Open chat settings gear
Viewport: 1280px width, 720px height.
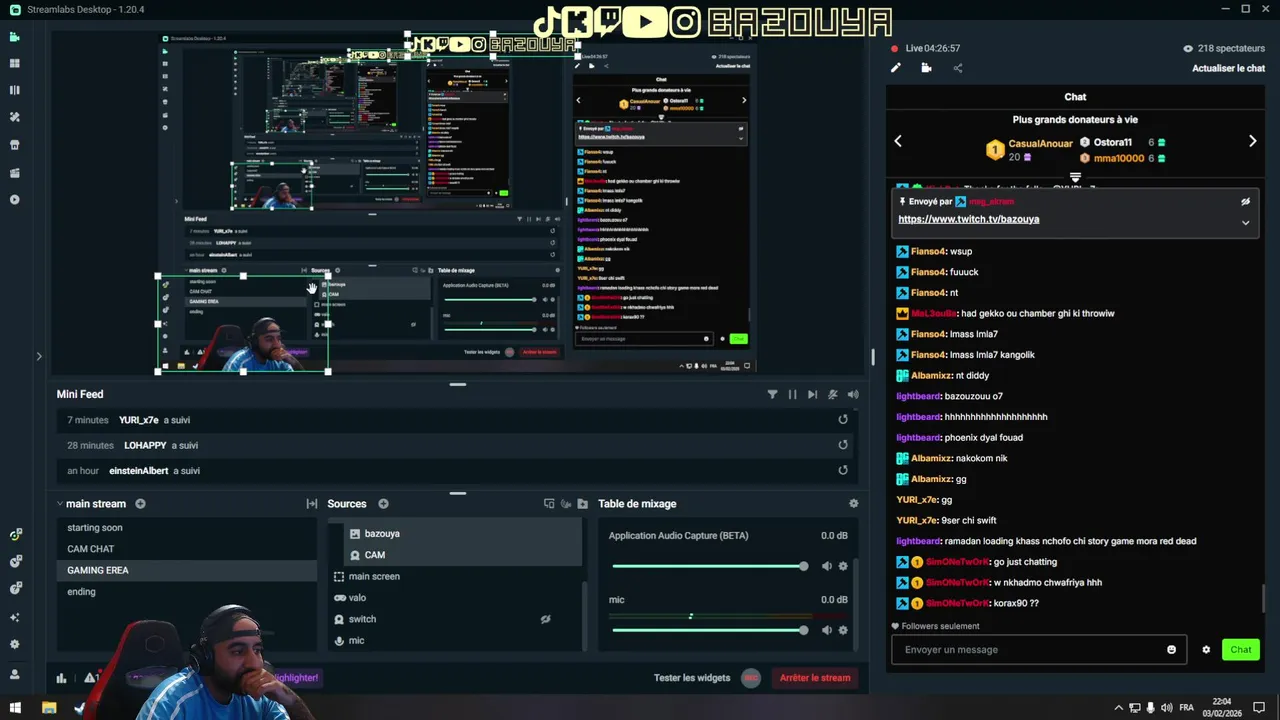(x=1205, y=650)
